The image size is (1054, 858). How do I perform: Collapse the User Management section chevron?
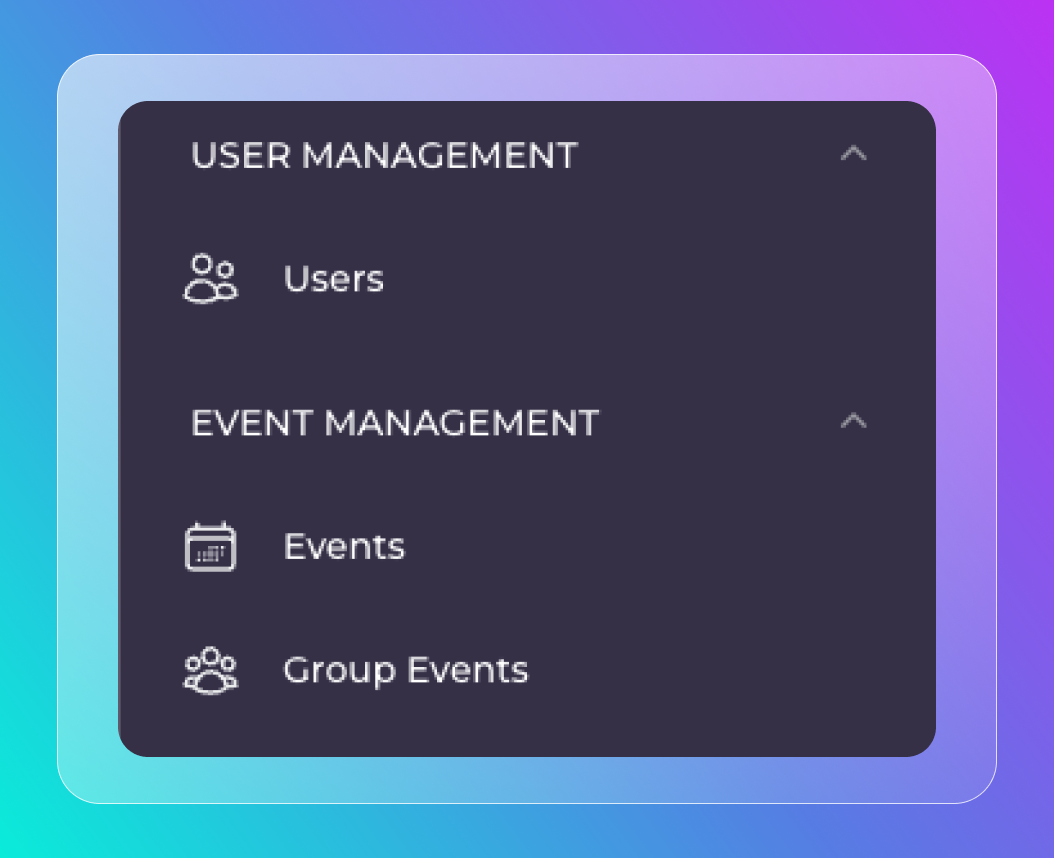(x=853, y=154)
